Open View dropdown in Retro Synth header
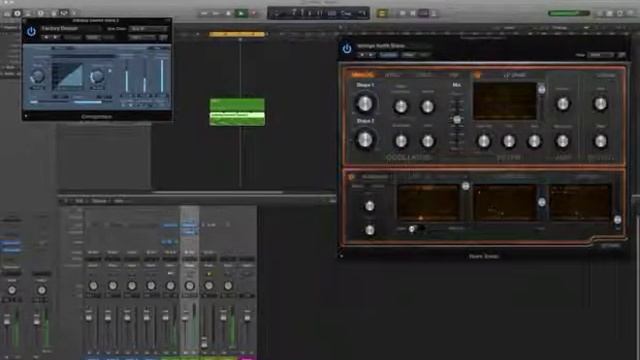640x360 pixels. pos(600,55)
